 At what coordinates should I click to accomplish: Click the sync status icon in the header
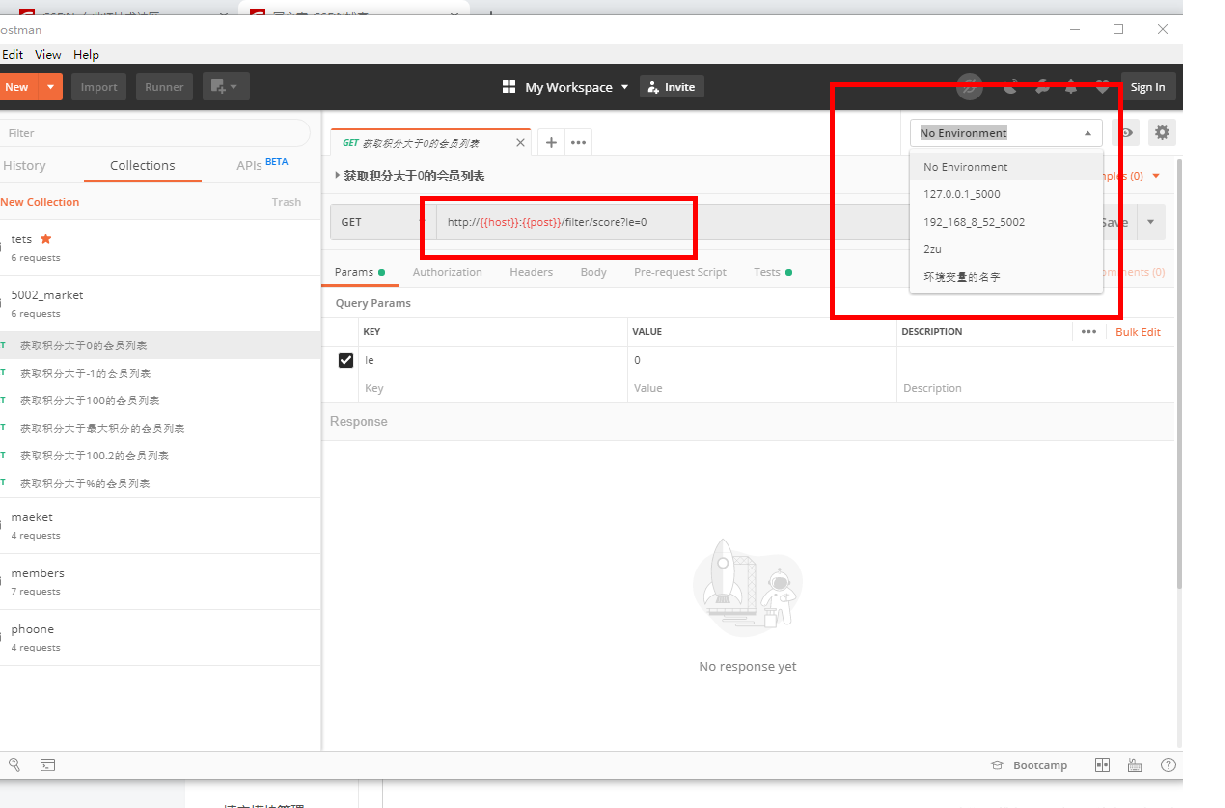coord(969,87)
